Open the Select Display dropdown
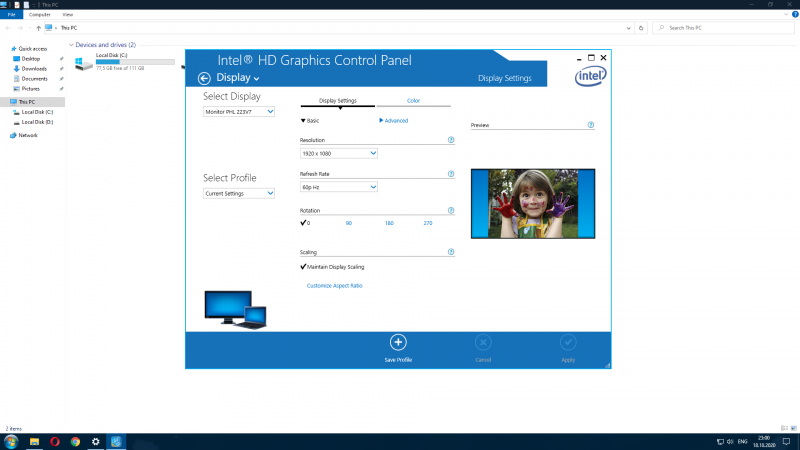Viewport: 800px width, 450px height. pos(238,112)
